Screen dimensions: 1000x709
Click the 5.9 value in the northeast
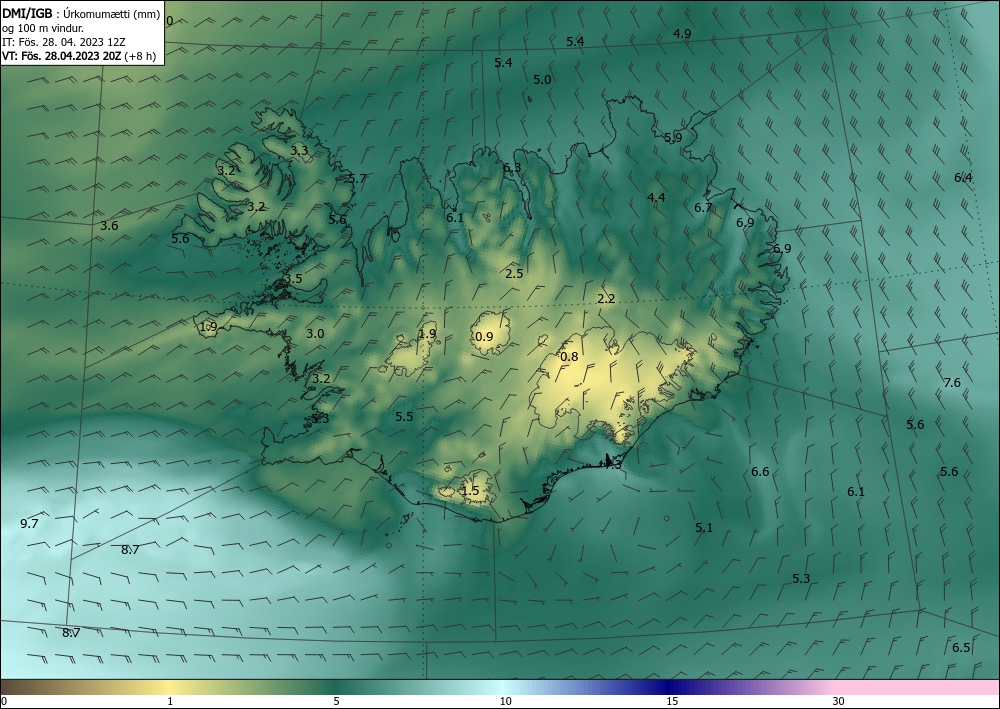pyautogui.click(x=673, y=137)
